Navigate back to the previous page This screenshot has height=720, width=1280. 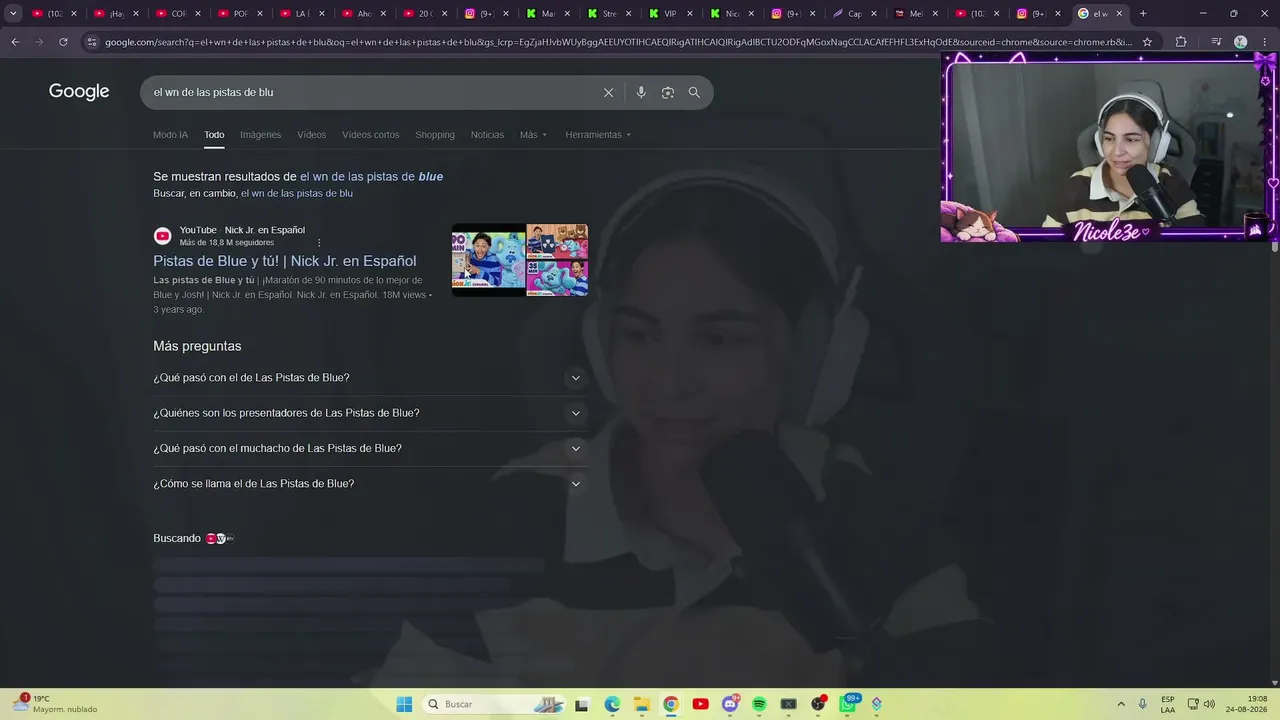pos(15,42)
